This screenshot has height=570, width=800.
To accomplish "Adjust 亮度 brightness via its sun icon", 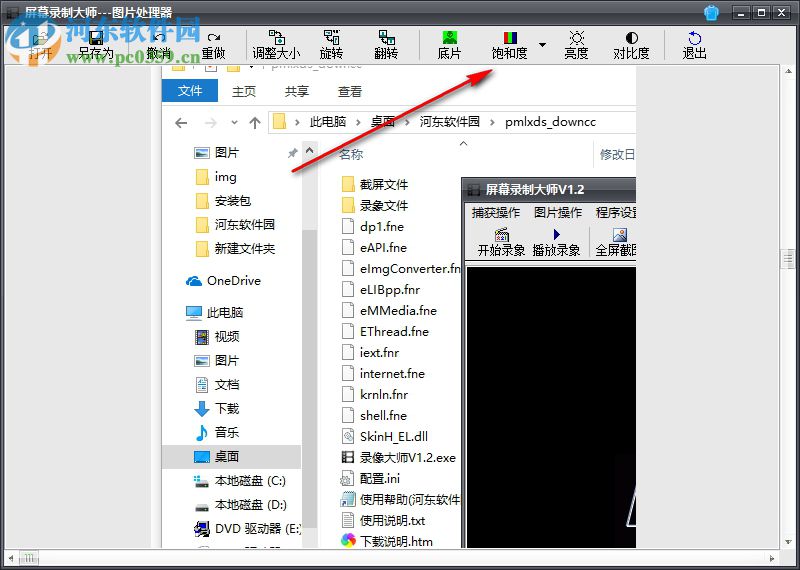I will [x=577, y=38].
